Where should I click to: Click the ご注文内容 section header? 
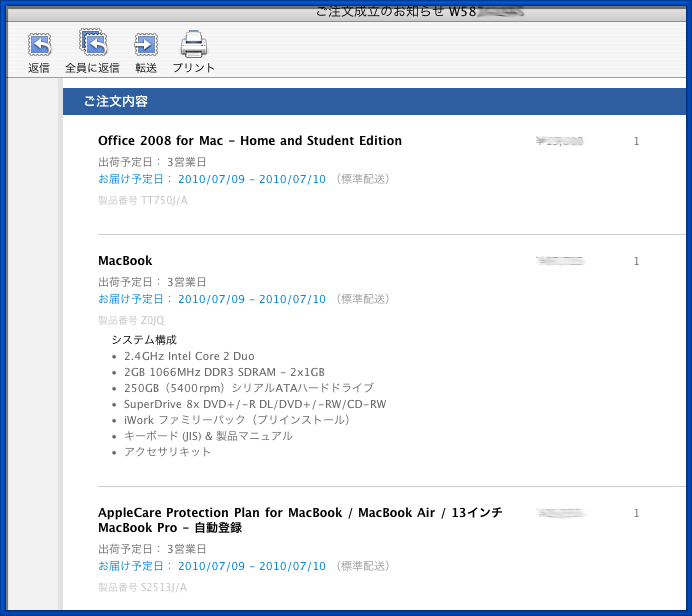click(x=374, y=101)
